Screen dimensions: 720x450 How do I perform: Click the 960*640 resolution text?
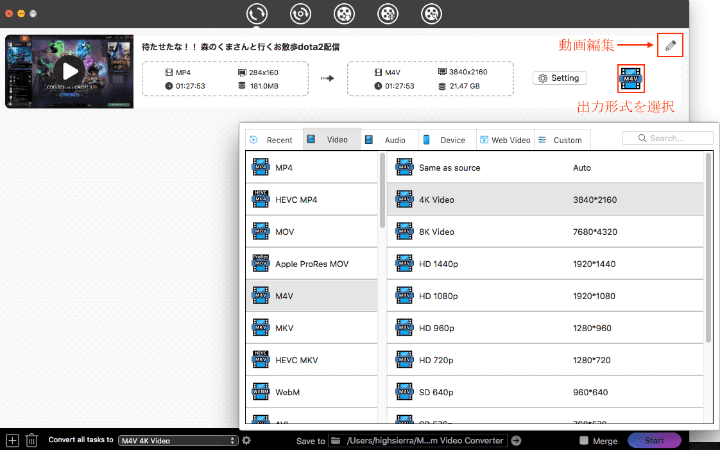(x=590, y=392)
